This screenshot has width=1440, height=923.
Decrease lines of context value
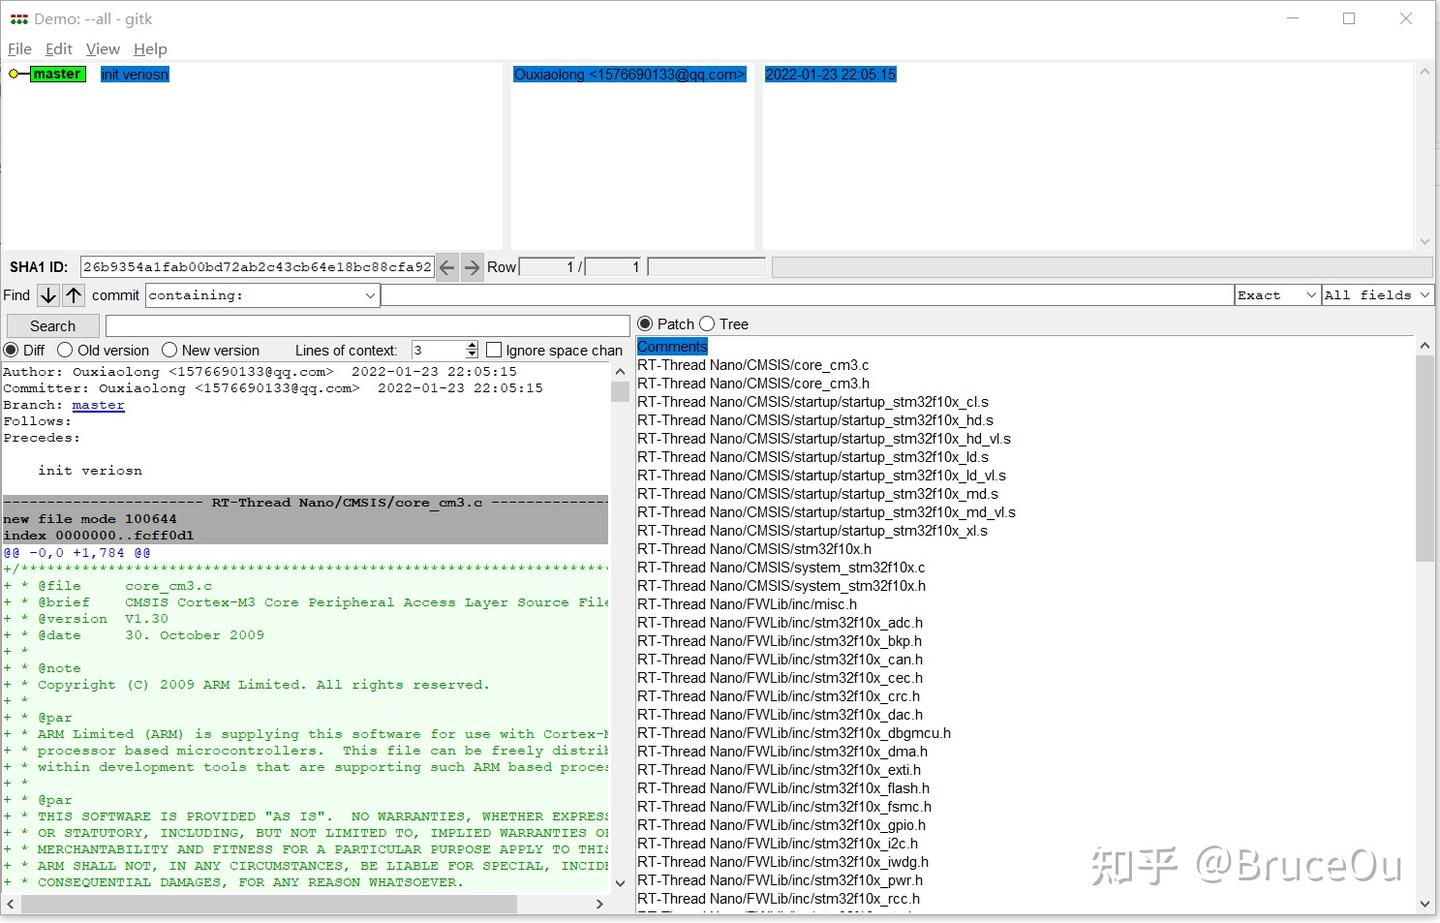coord(472,355)
